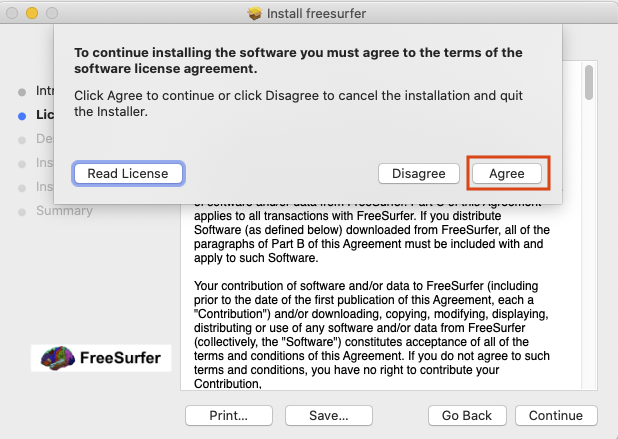Image resolution: width=618 pixels, height=439 pixels.
Task: Select the Summary step in the sidebar
Action: pyautogui.click(x=64, y=210)
